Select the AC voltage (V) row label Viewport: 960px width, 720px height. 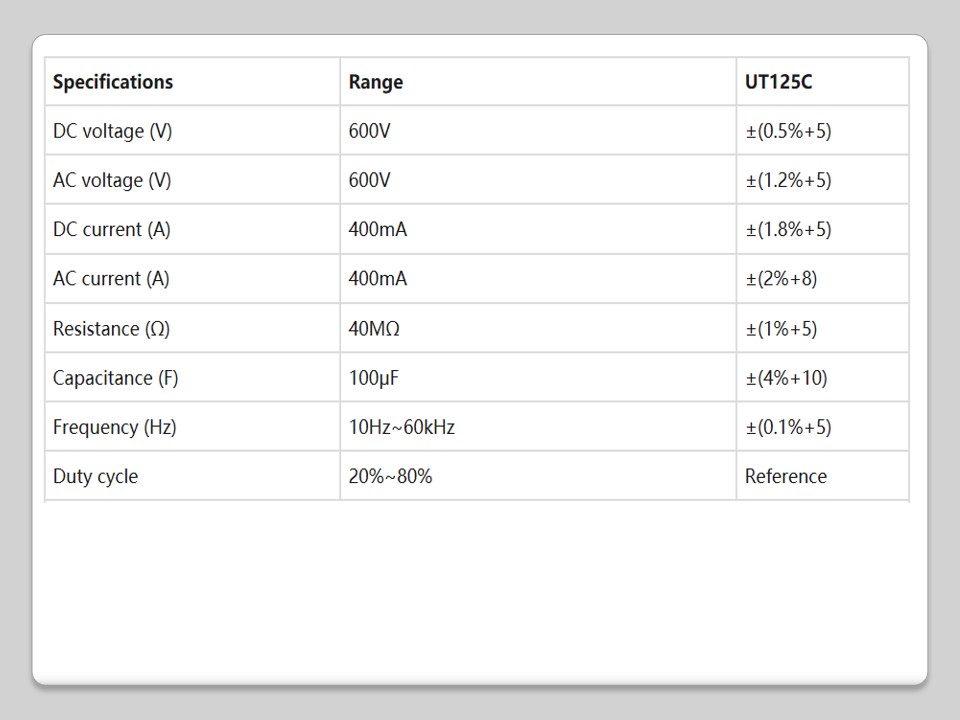point(112,180)
